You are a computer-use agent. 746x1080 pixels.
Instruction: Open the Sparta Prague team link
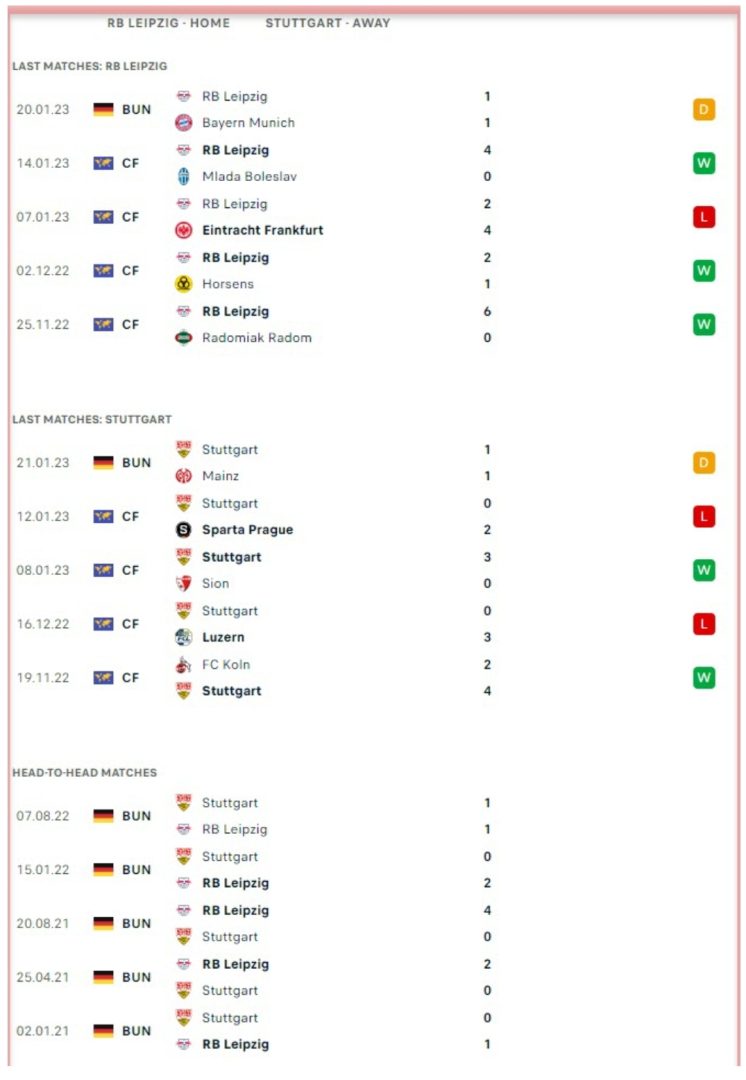(247, 530)
